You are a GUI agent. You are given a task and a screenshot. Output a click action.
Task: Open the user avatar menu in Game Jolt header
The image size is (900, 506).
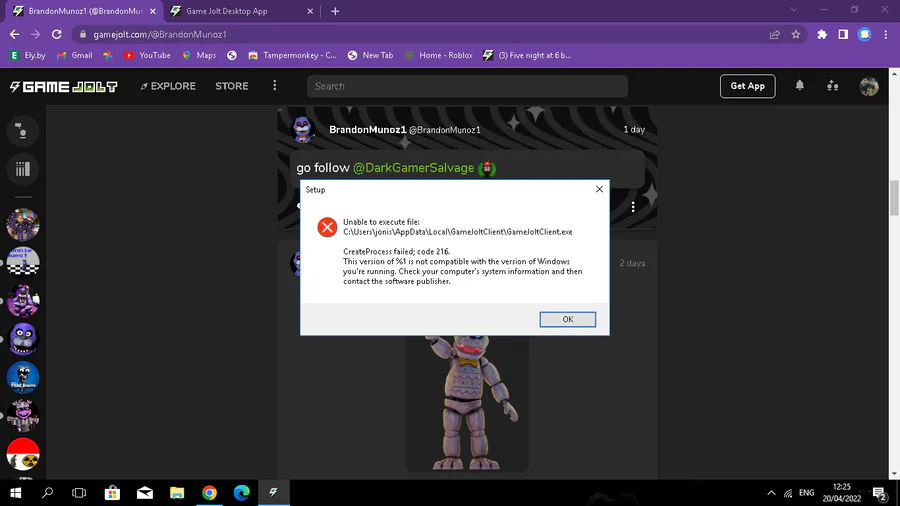tap(868, 86)
